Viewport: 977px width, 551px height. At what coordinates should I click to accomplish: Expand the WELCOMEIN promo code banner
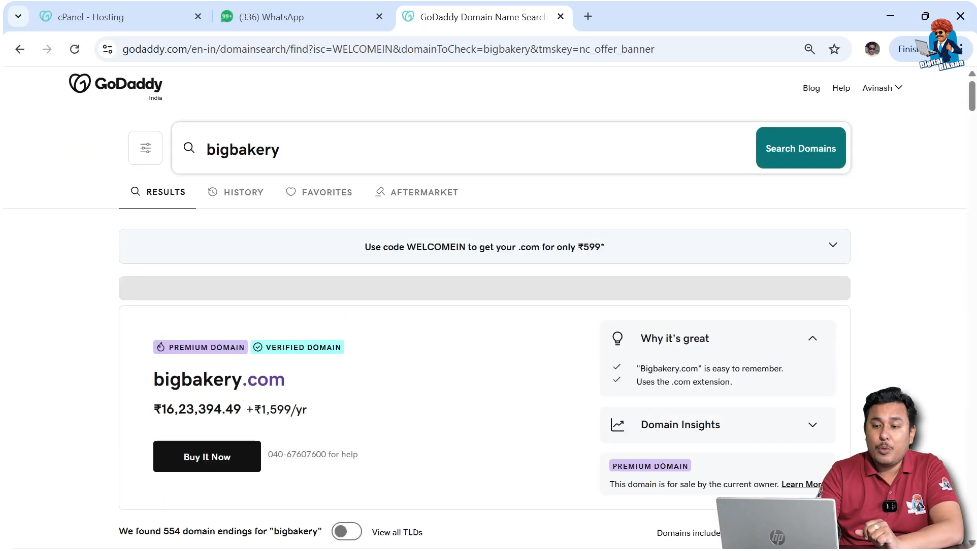[x=832, y=245]
